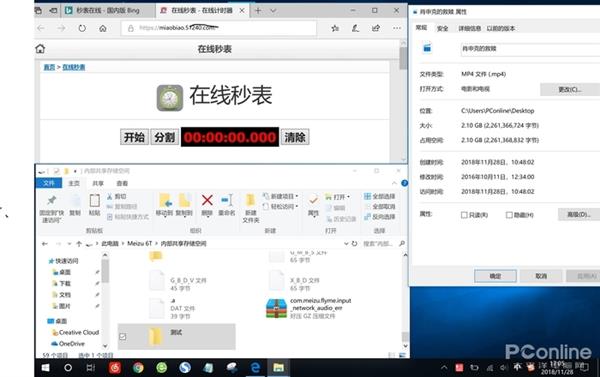Expand the Explorer address history dropdown
Viewport: 600px width, 377px height.
(x=346, y=243)
